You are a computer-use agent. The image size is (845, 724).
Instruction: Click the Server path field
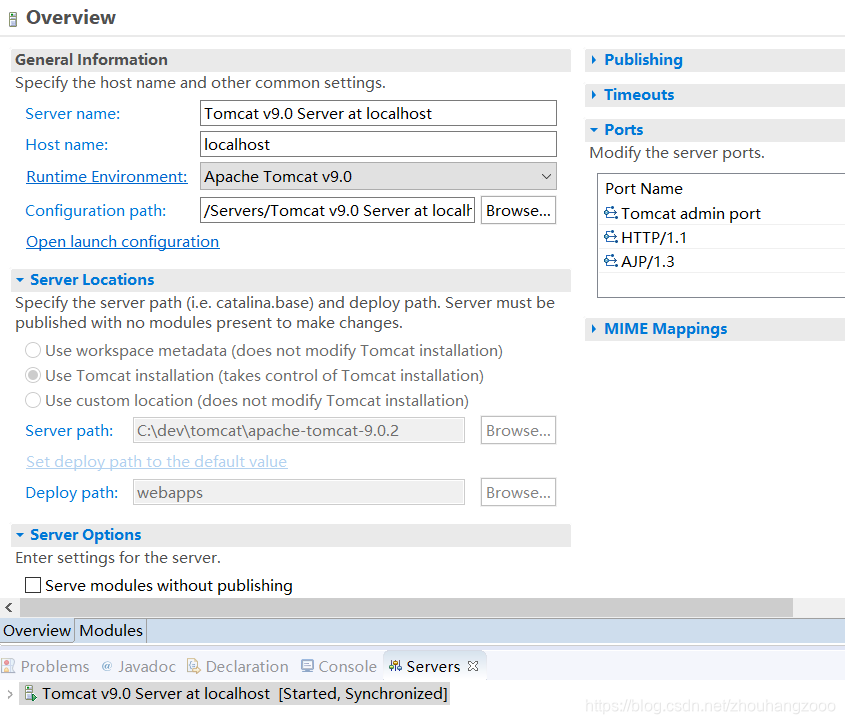(299, 430)
